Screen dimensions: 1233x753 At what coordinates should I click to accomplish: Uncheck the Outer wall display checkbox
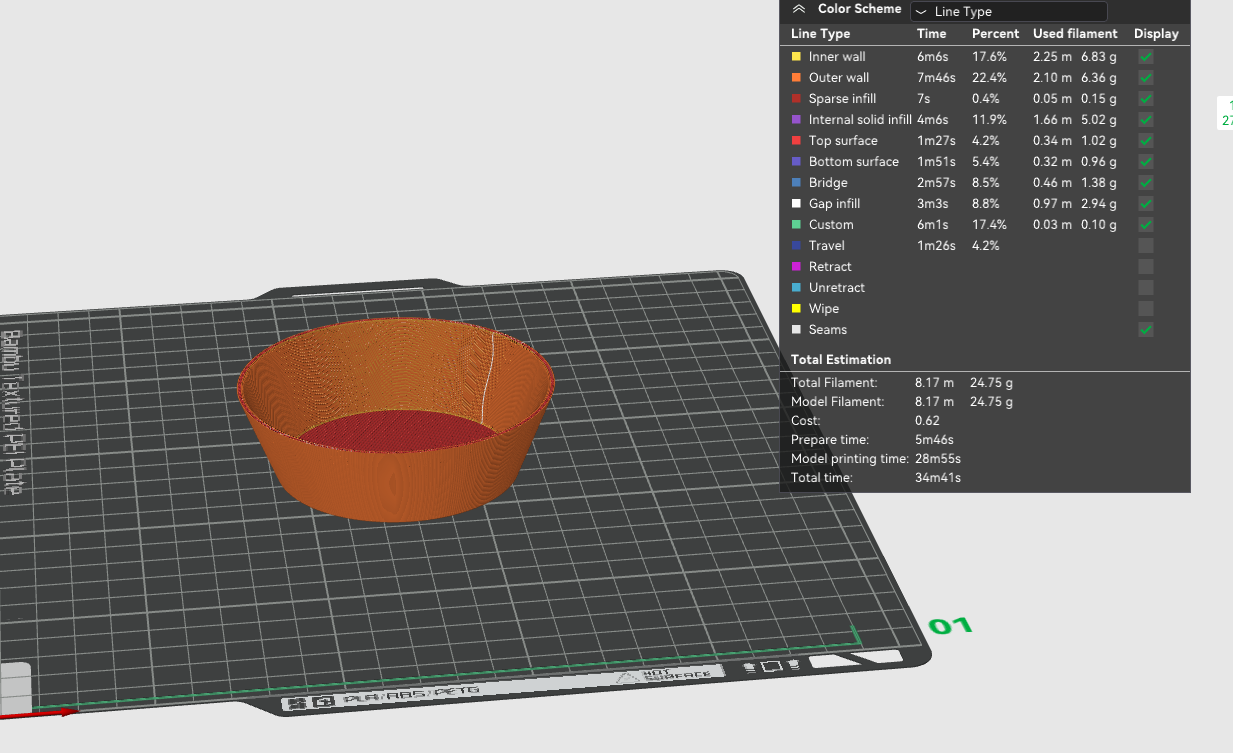1146,78
